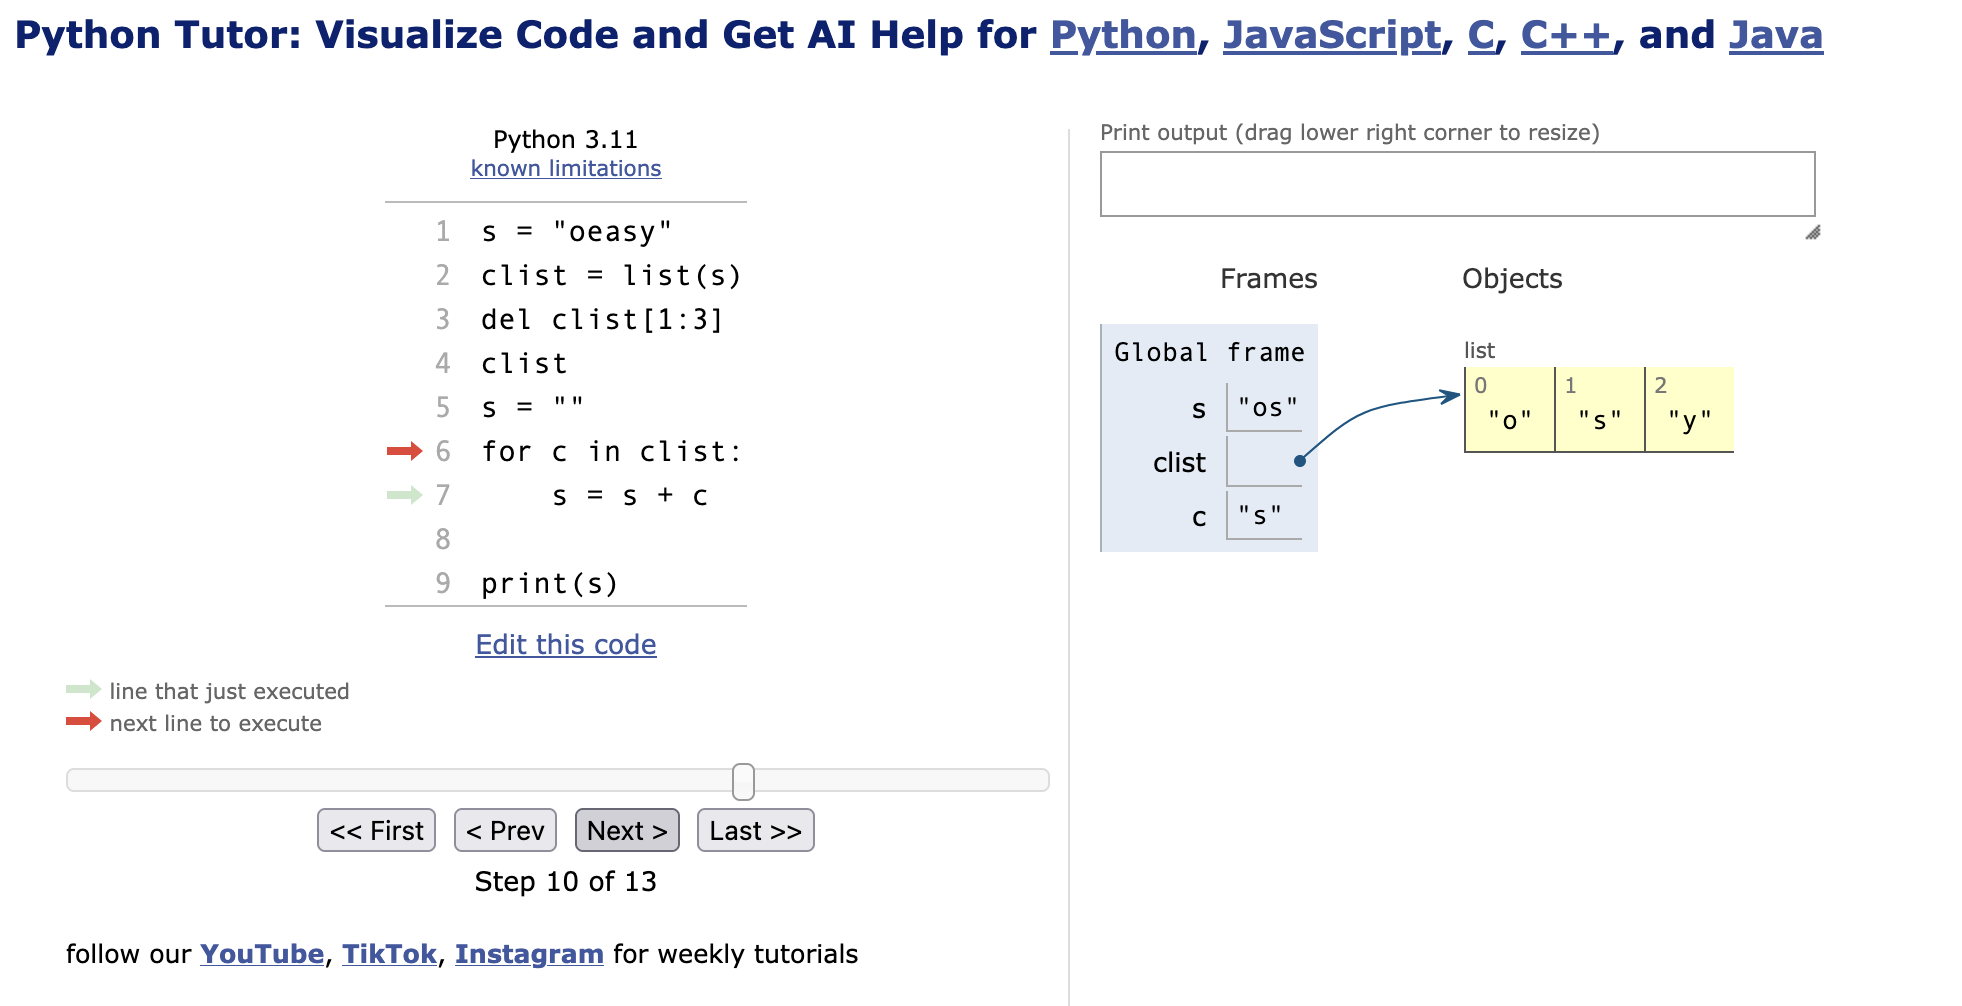Click the green just-executed arrow at line 7
Screen dimensions: 1962x1006
404,496
